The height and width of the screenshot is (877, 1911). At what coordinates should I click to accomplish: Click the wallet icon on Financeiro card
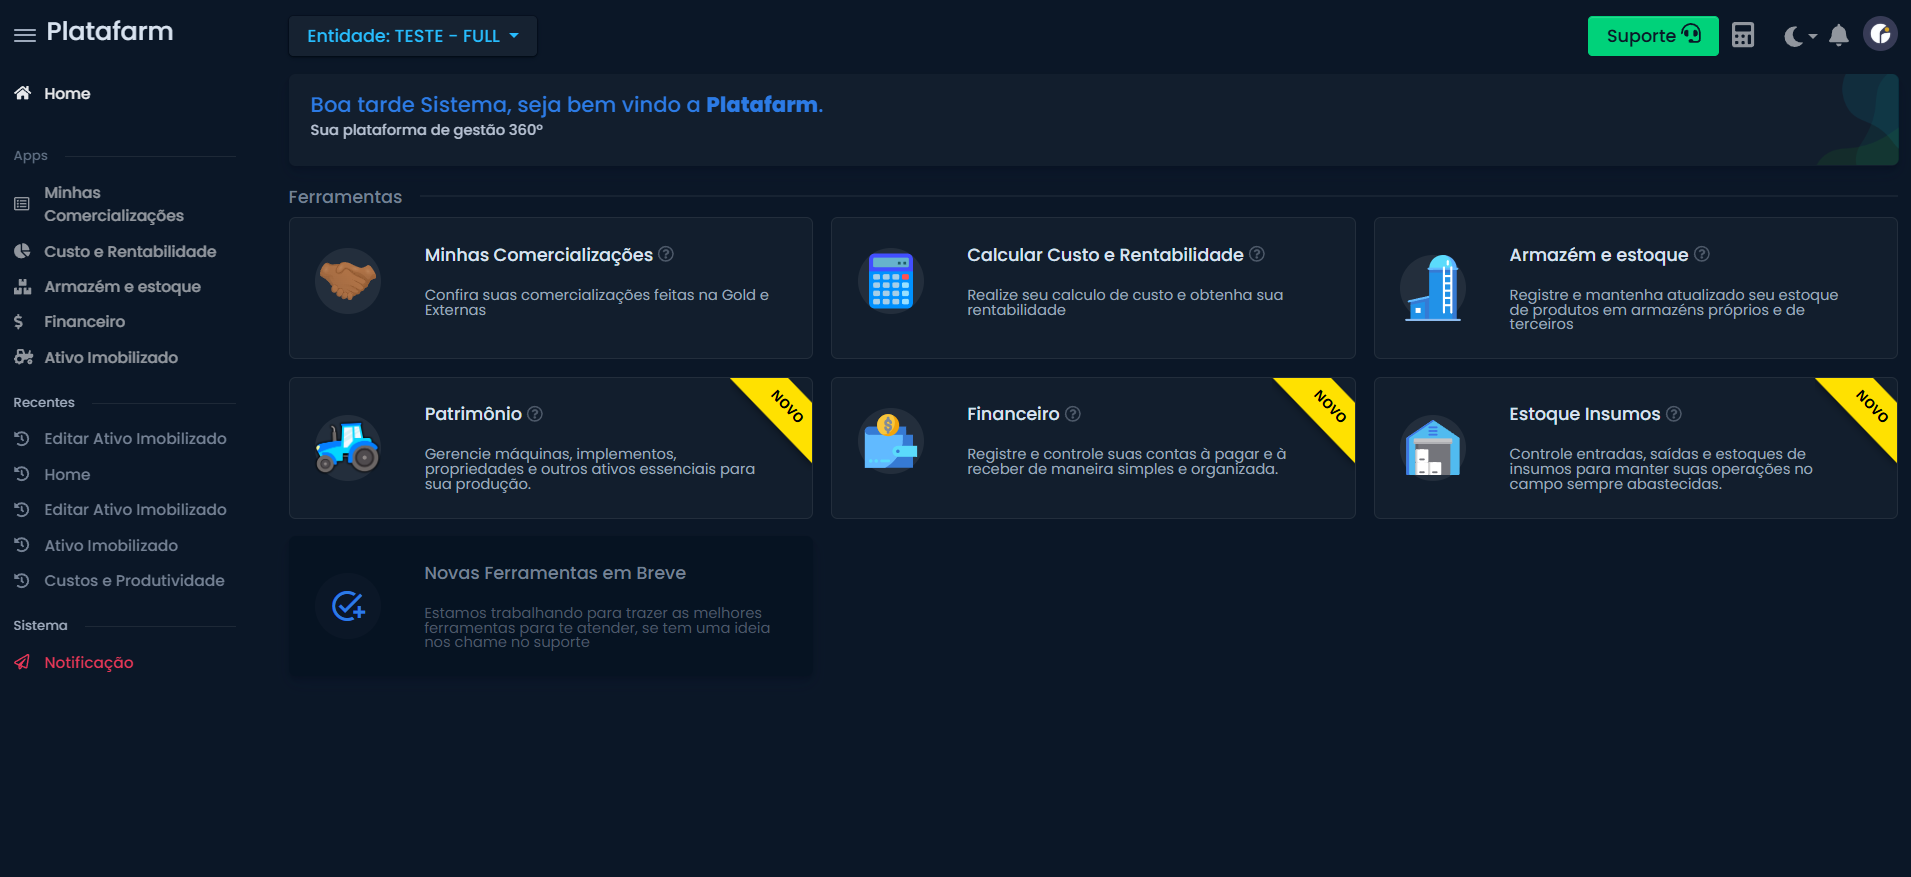(x=891, y=441)
